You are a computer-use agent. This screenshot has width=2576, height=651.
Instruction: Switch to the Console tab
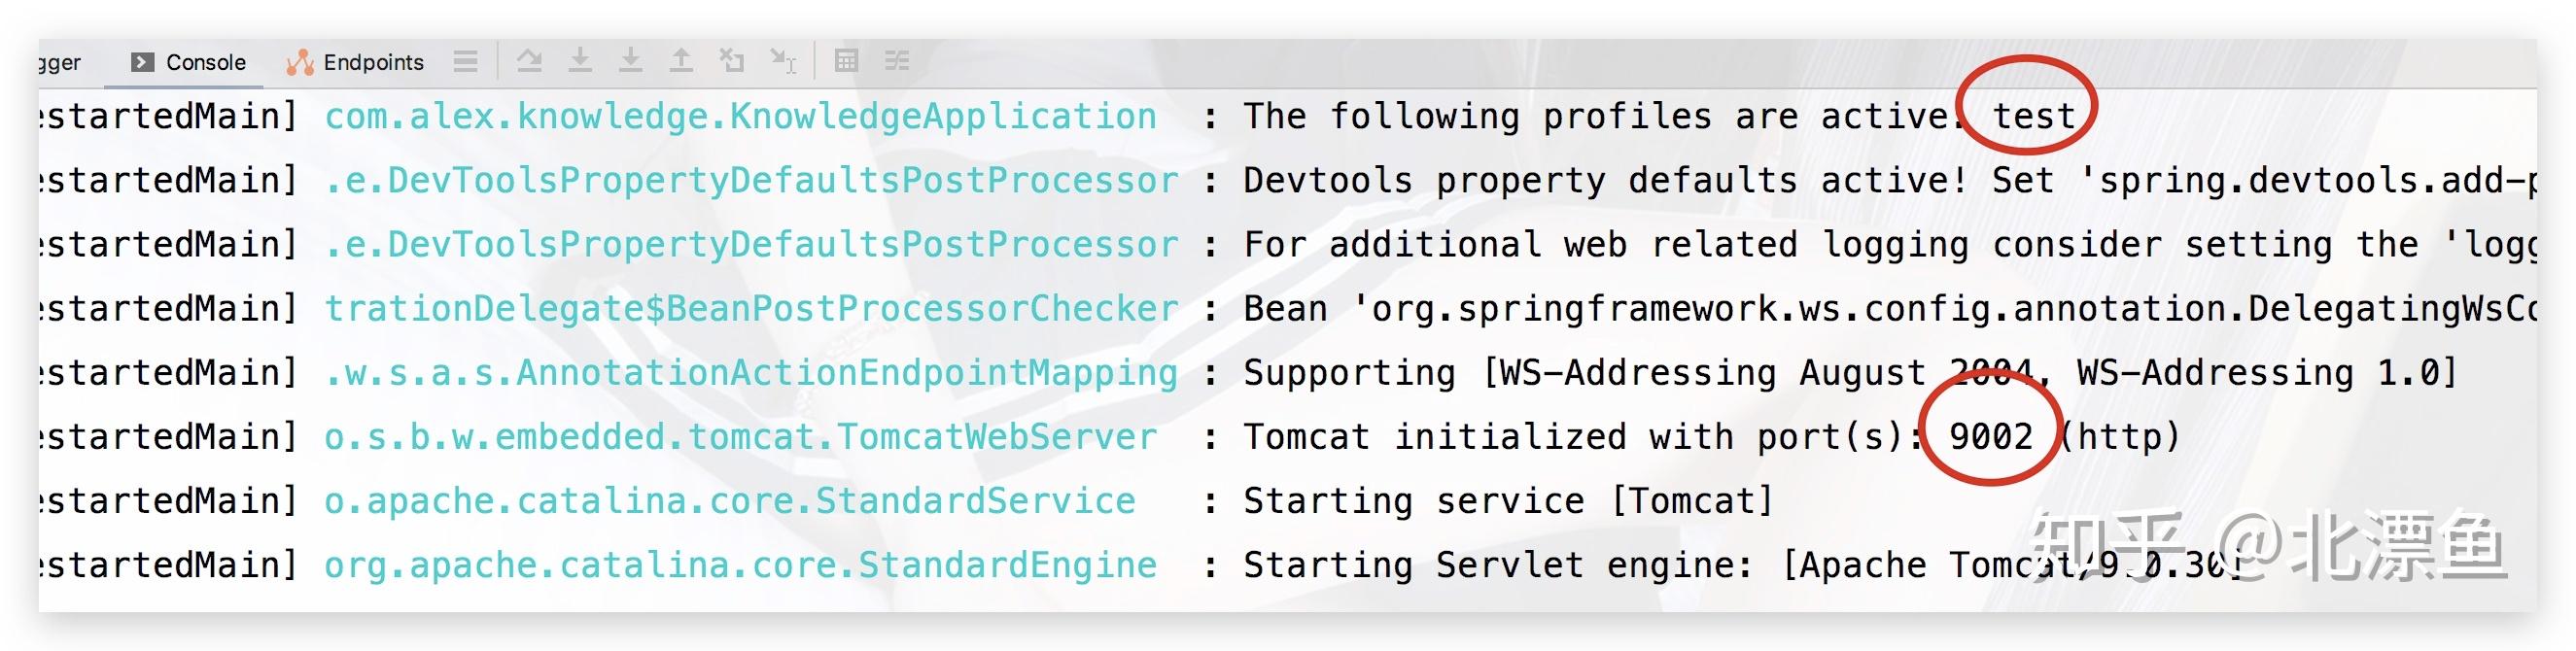(x=189, y=62)
